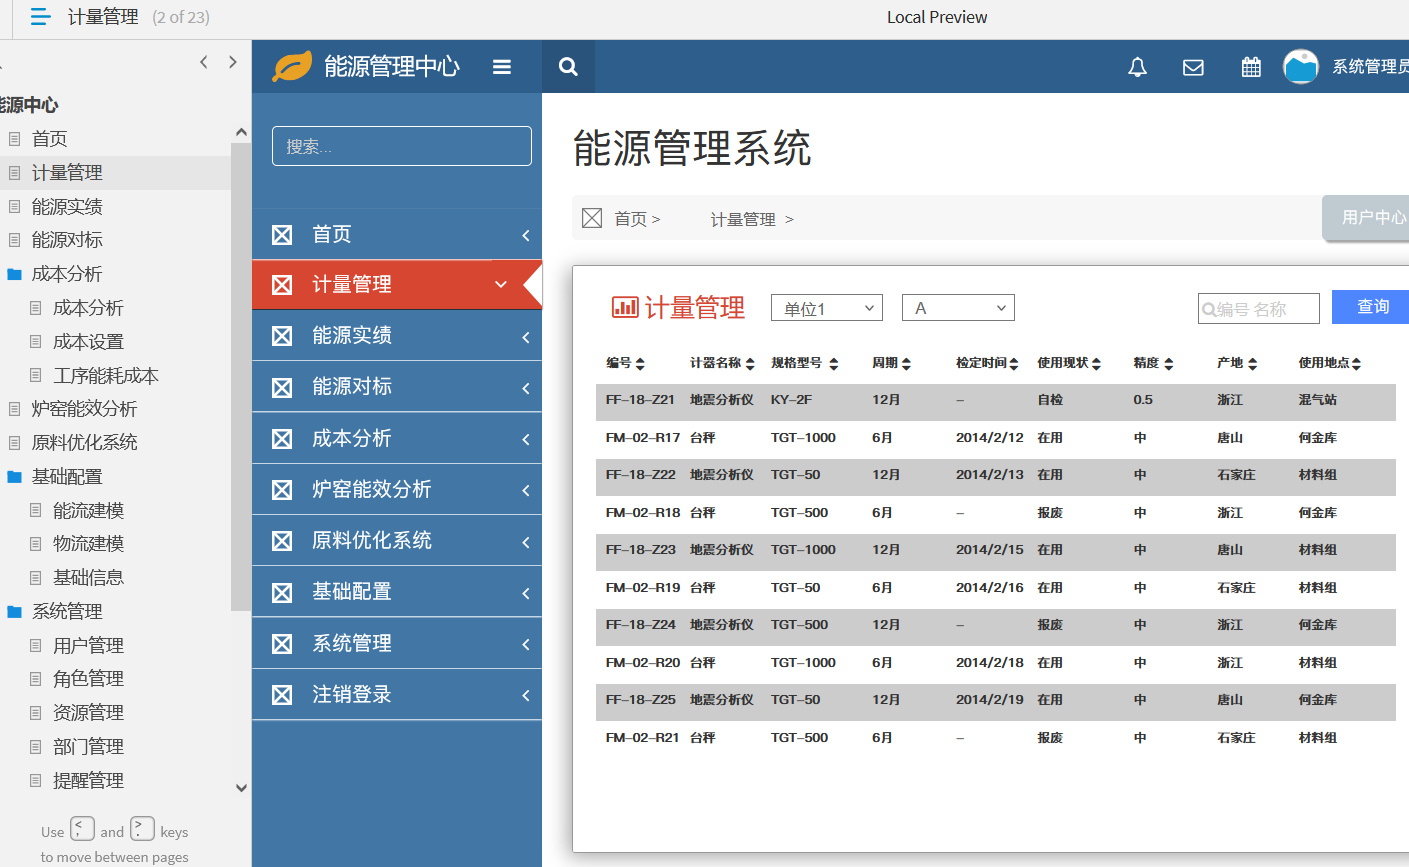1409x867 pixels.
Task: Click the icon beside 能源实绩 menu item
Action: pos(282,336)
